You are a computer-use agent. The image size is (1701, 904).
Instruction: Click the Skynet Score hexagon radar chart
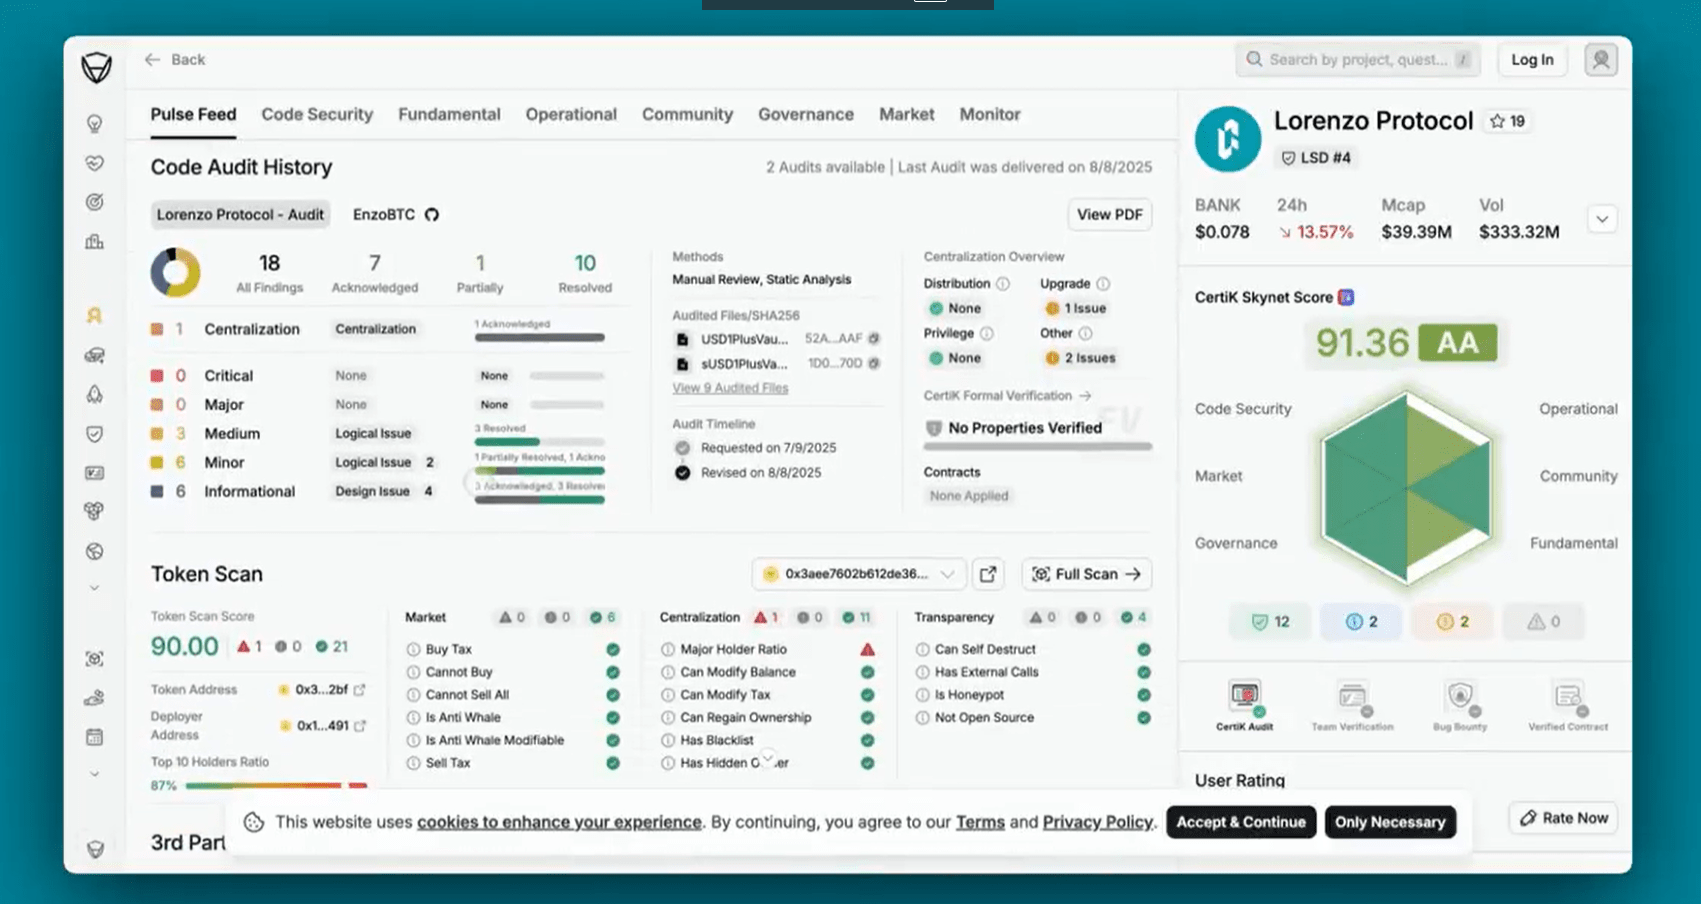click(1406, 487)
